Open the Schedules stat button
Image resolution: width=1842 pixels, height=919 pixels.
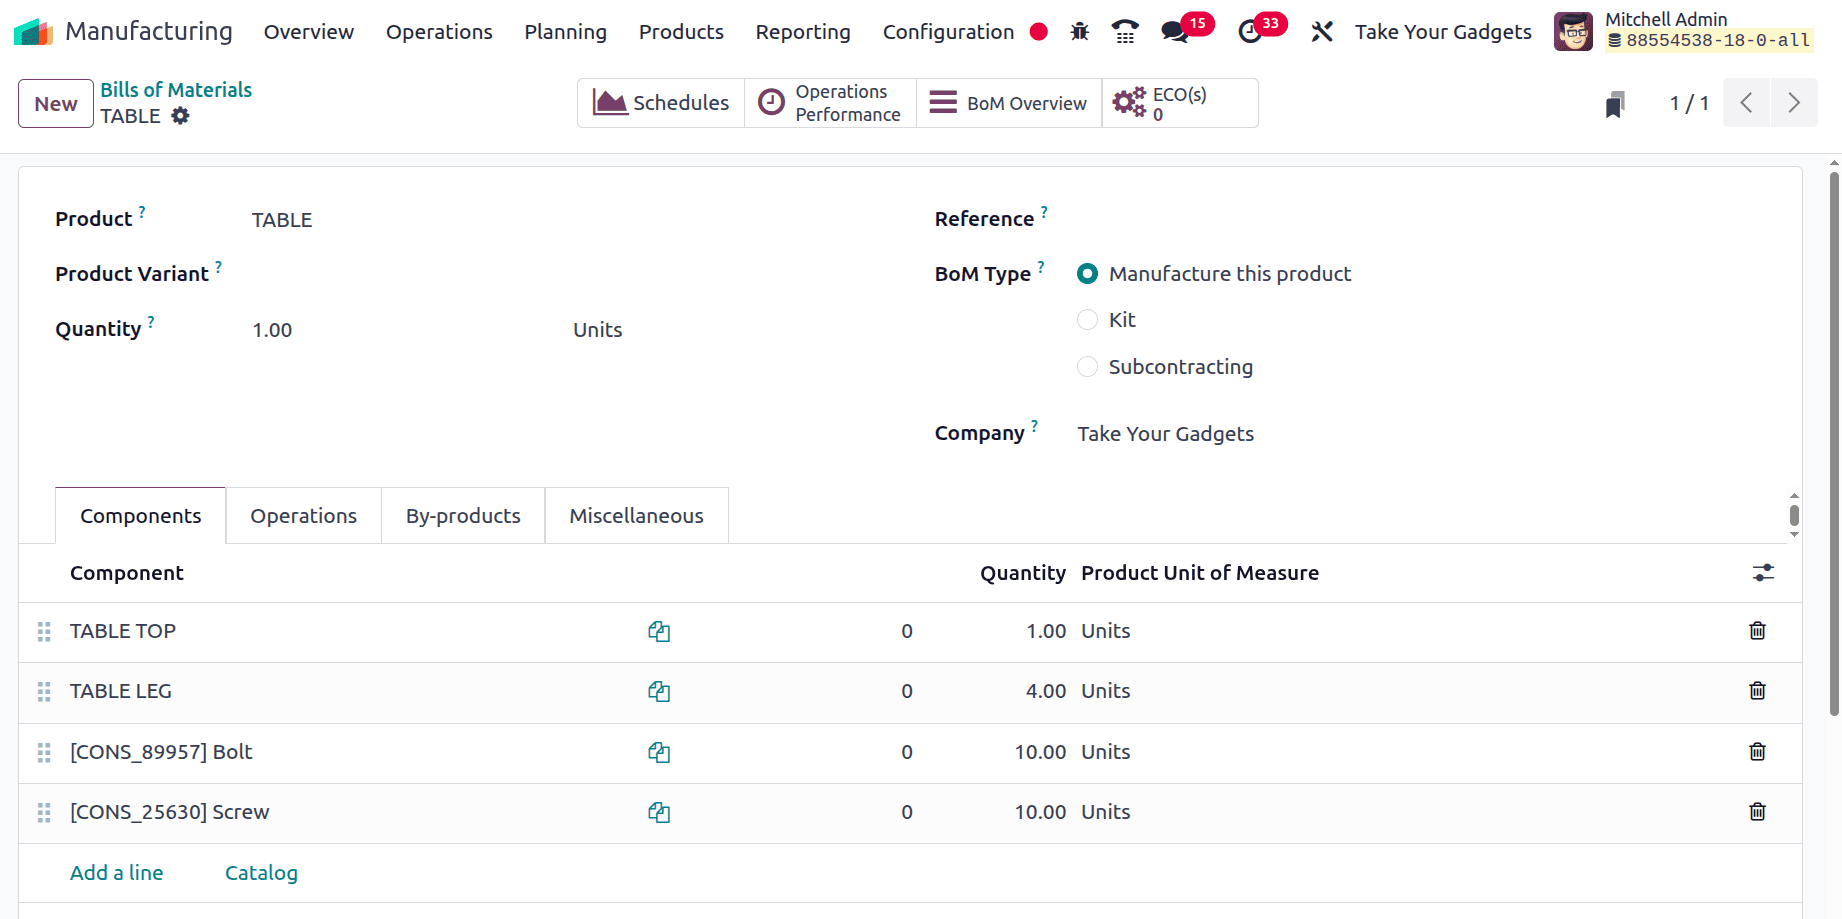tap(661, 103)
